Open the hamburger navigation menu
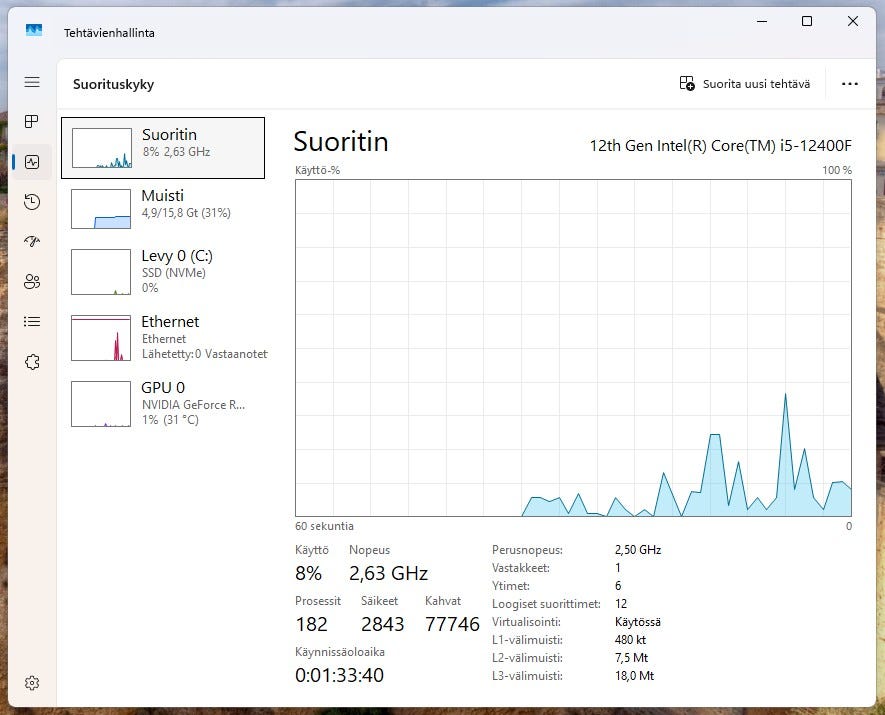This screenshot has height=715, width=885. click(32, 82)
